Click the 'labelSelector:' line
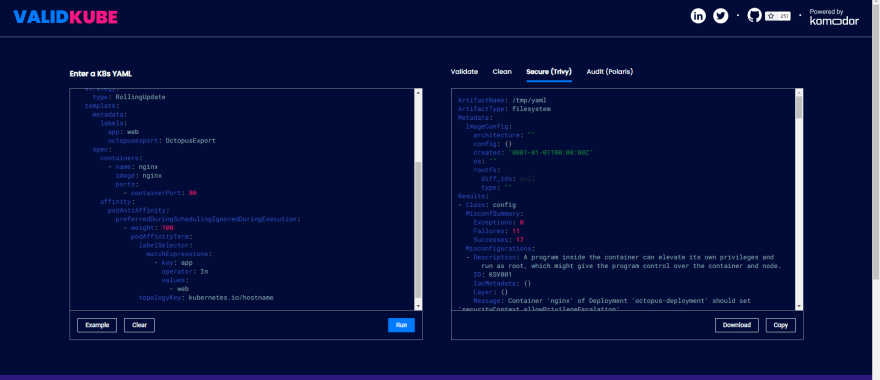Viewport: 880px width, 380px height. pos(166,245)
